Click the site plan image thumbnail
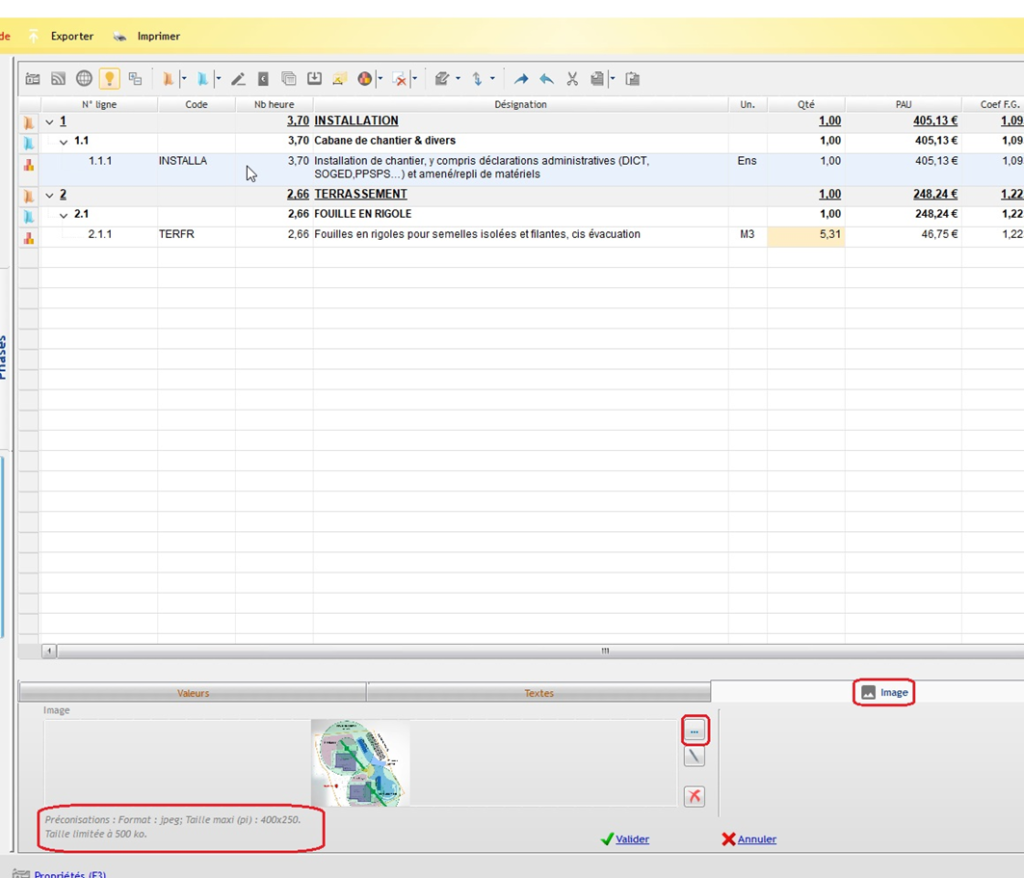The image size is (1024, 878). coord(360,762)
